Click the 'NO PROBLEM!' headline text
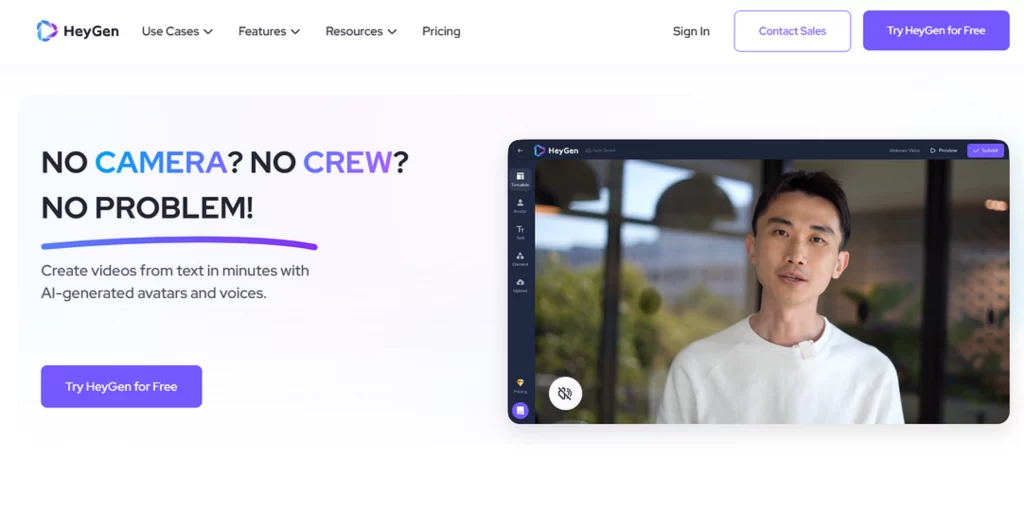The height and width of the screenshot is (512, 1024). pos(147,208)
